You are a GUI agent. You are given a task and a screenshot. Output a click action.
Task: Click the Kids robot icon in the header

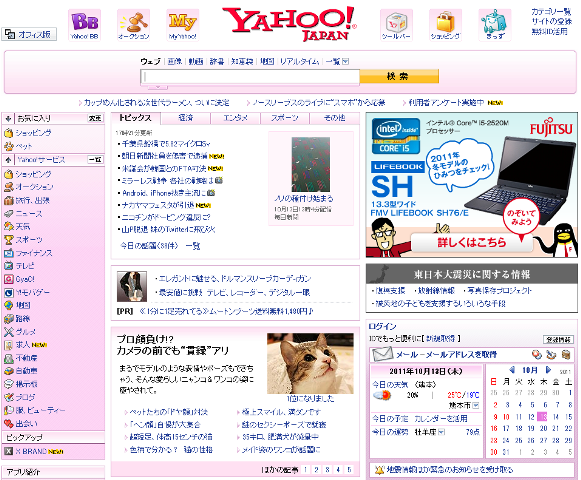495,25
